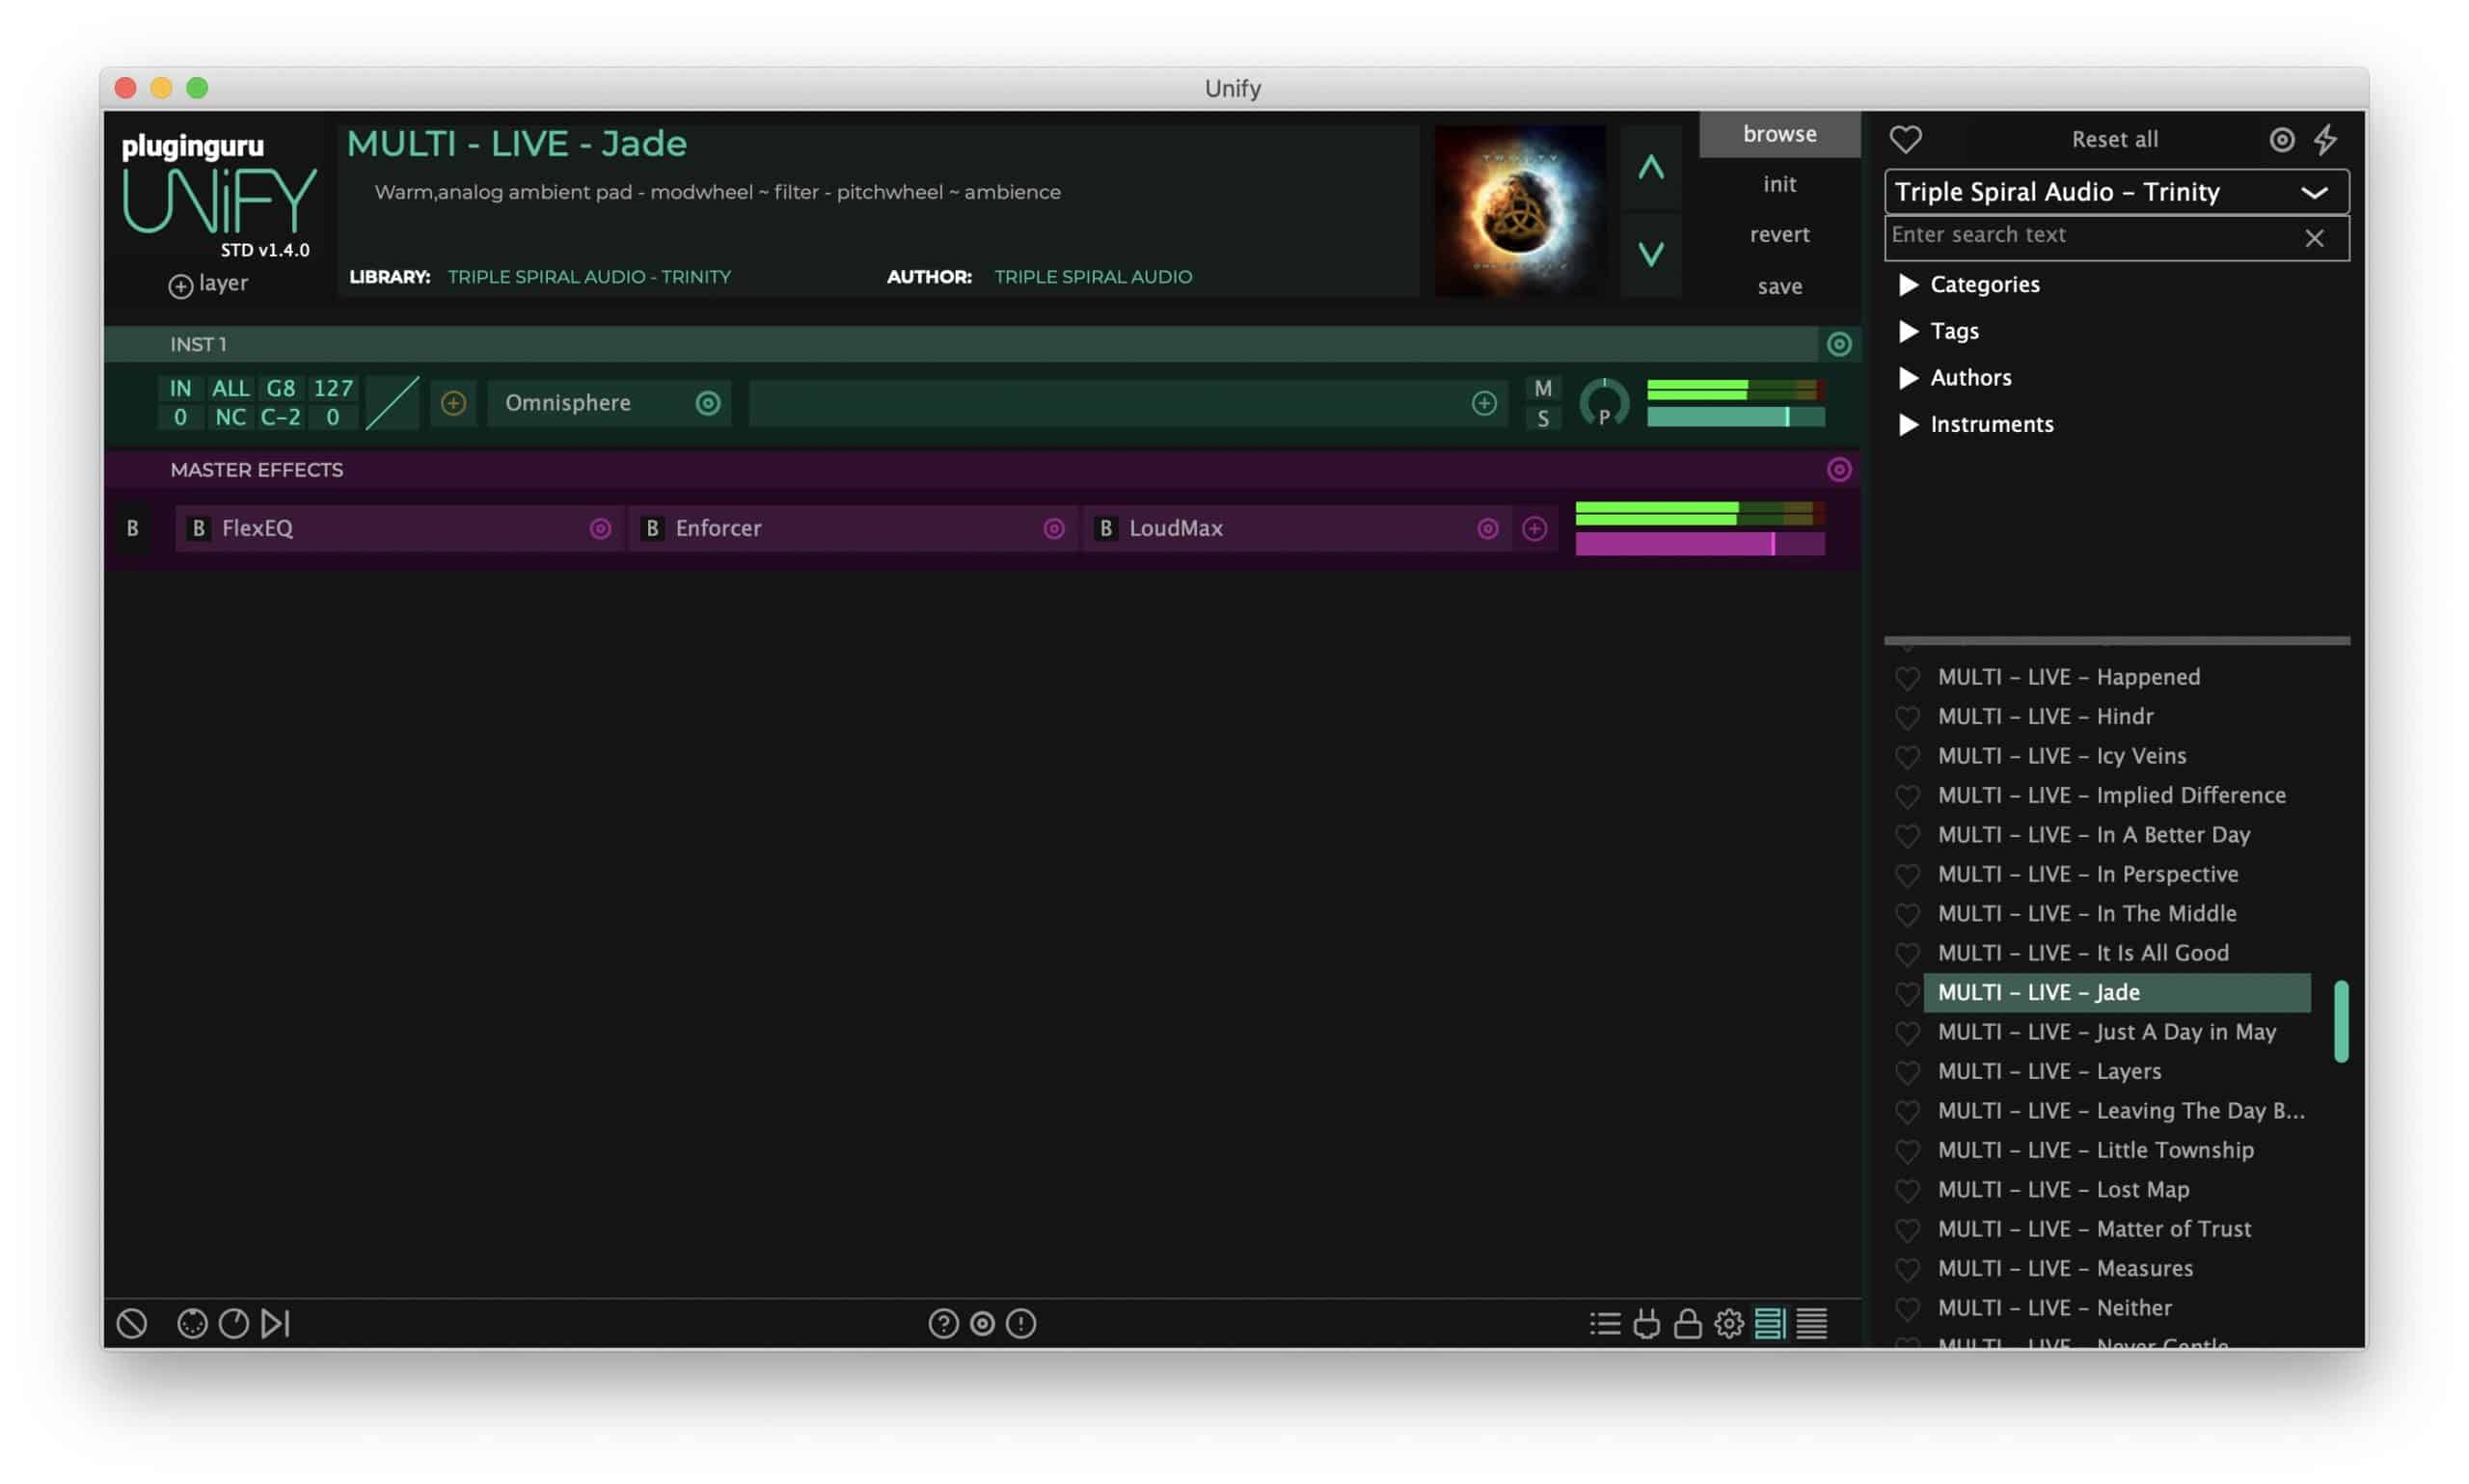Image resolution: width=2469 pixels, height=1484 pixels.
Task: Open the help question mark icon
Action: [942, 1323]
